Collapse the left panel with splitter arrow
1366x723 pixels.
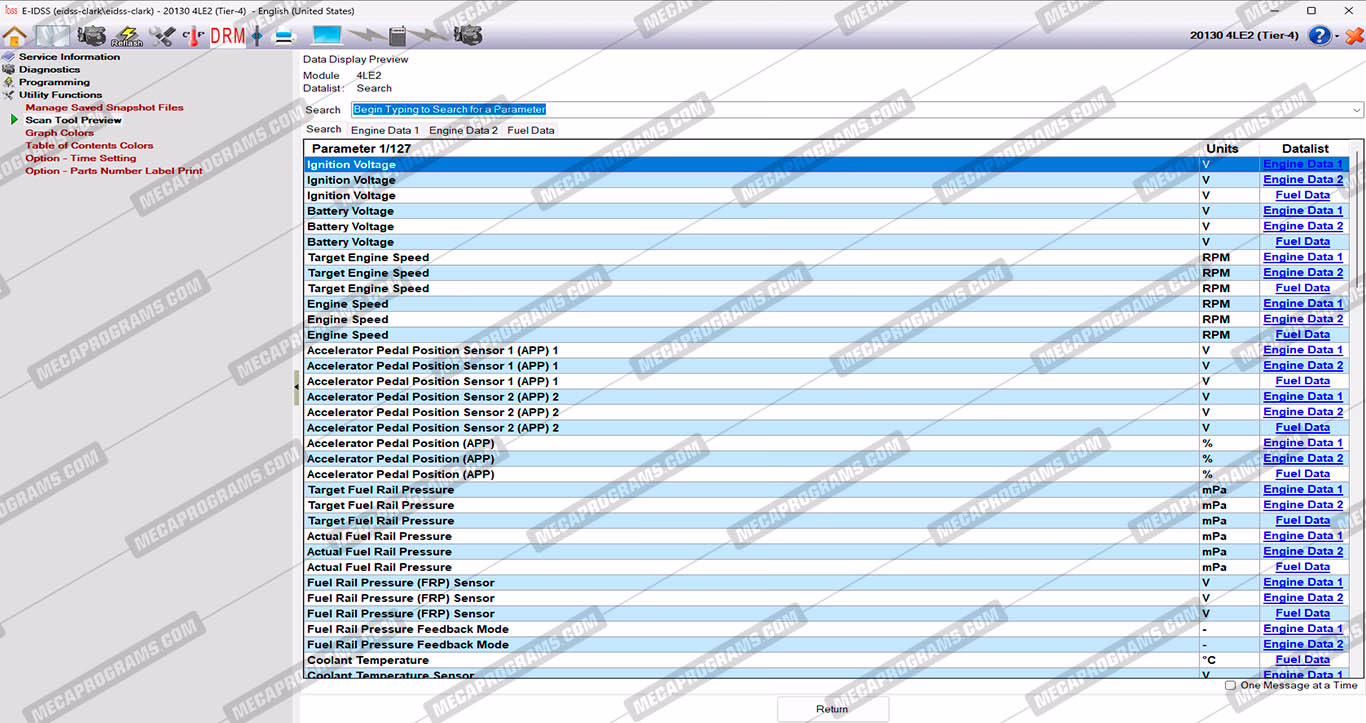tap(296, 387)
